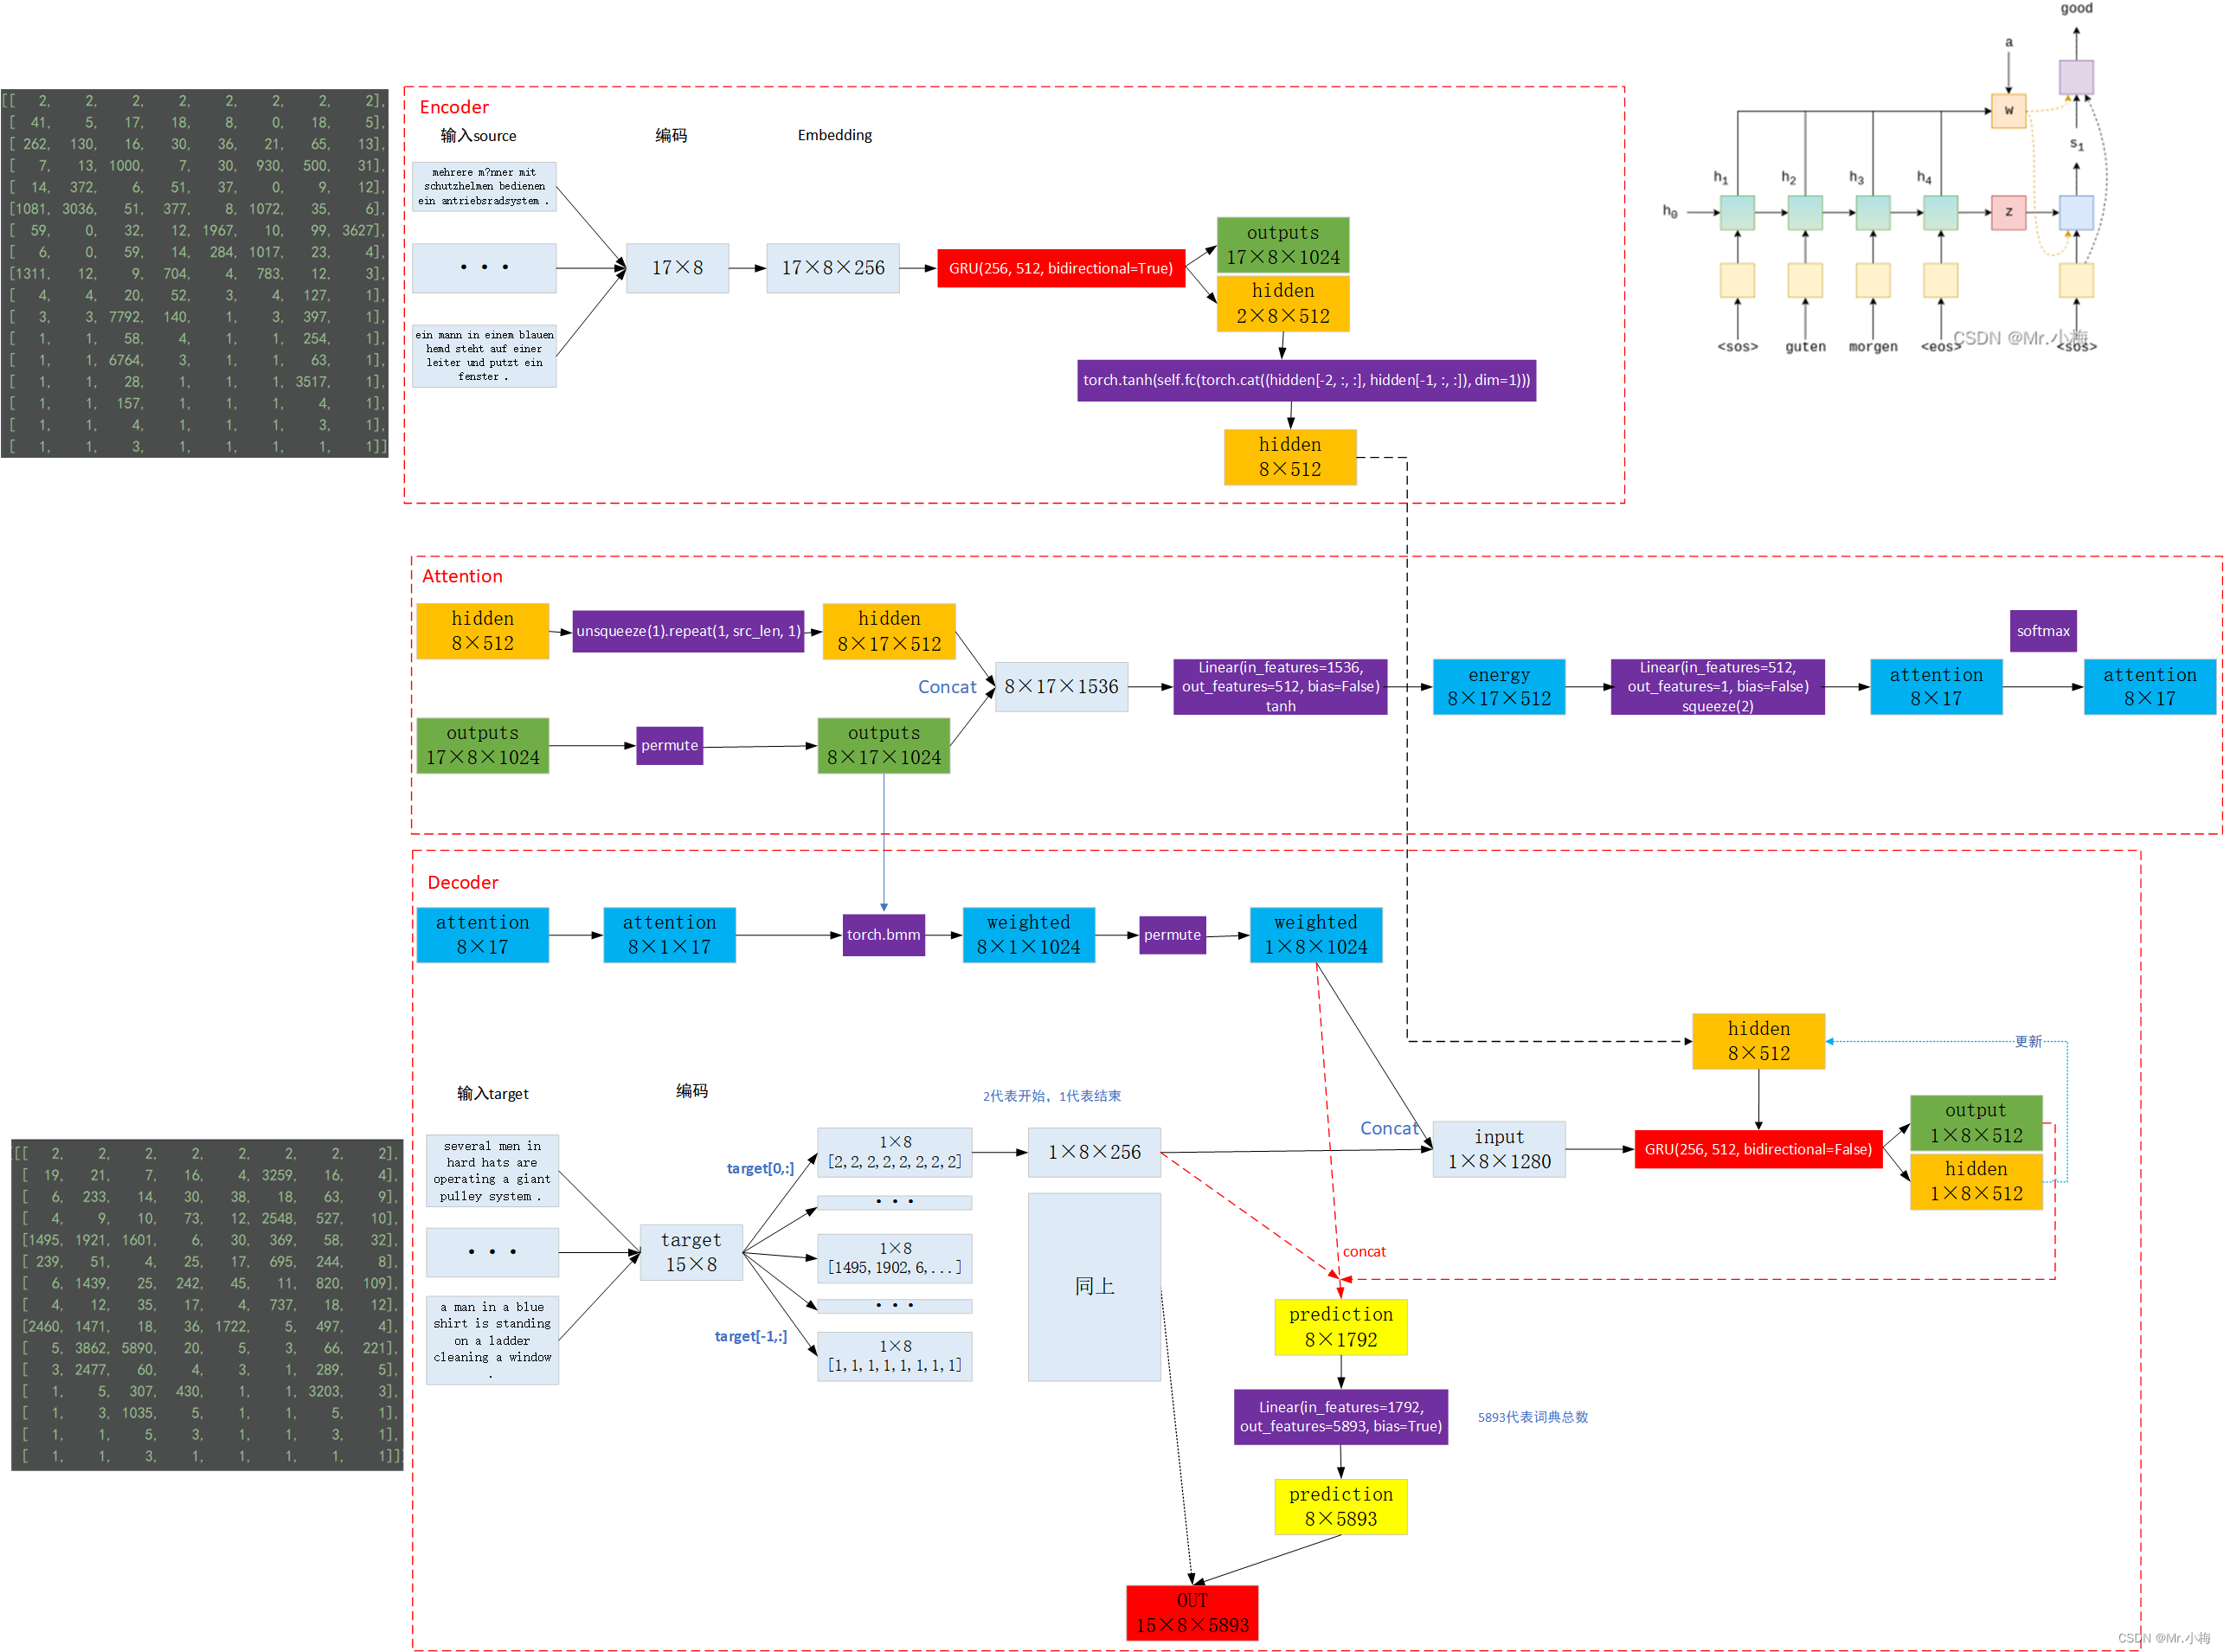Click the source token matrix image
This screenshot has width=2224, height=1652.
[x=194, y=273]
